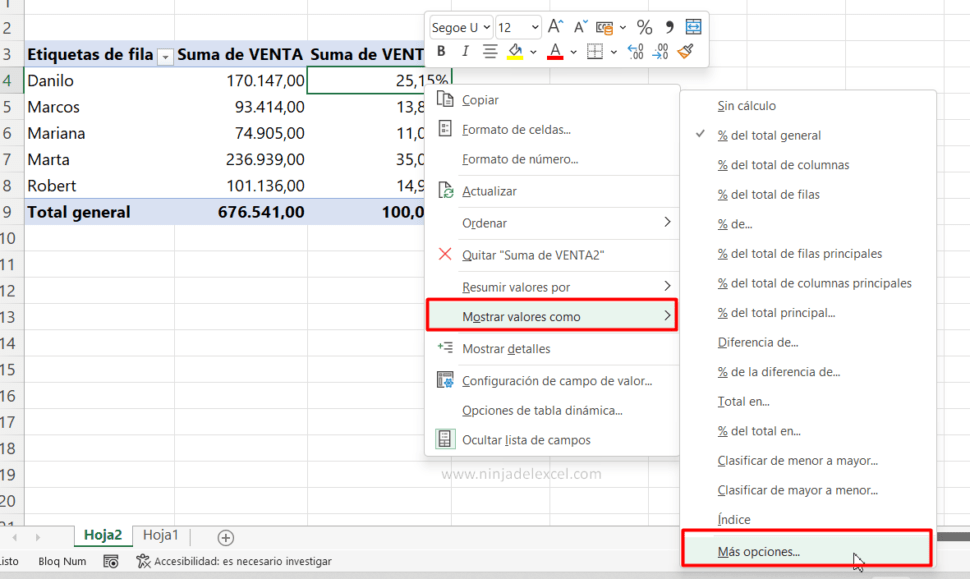The height and width of the screenshot is (579, 970).
Task: Switch to the Hoja1 sheet tab
Action: pyautogui.click(x=159, y=535)
